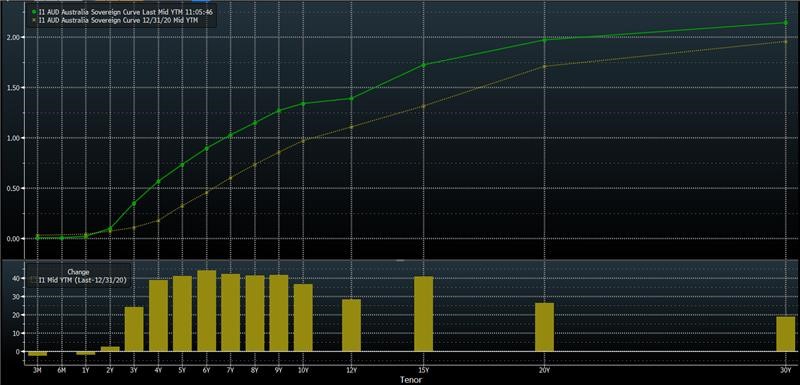Select the 20Y change bar

(544, 327)
